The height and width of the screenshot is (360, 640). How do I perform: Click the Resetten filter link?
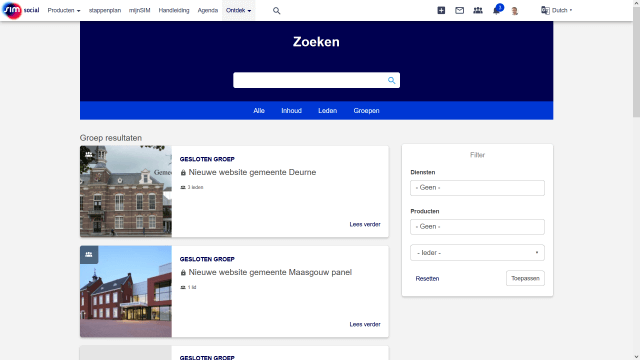427,279
